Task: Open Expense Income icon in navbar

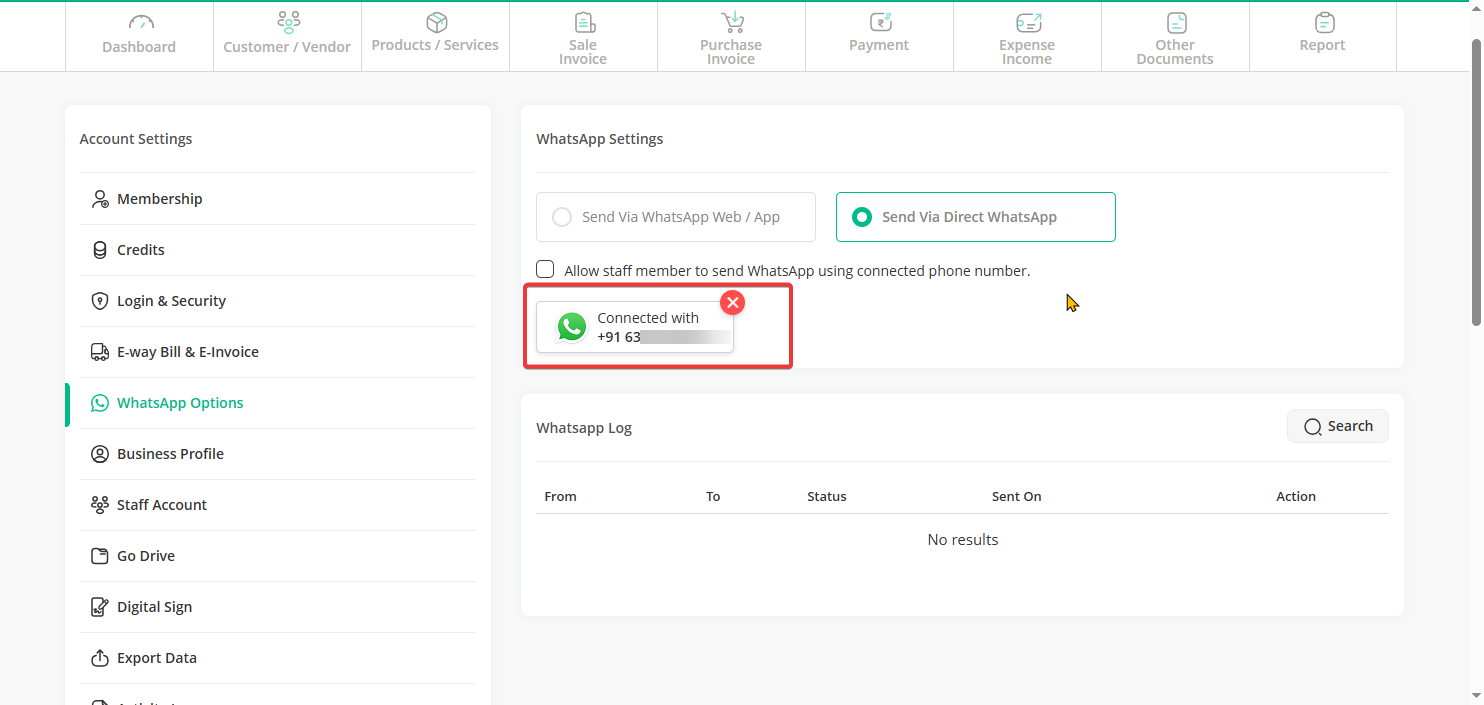Action: click(1027, 22)
